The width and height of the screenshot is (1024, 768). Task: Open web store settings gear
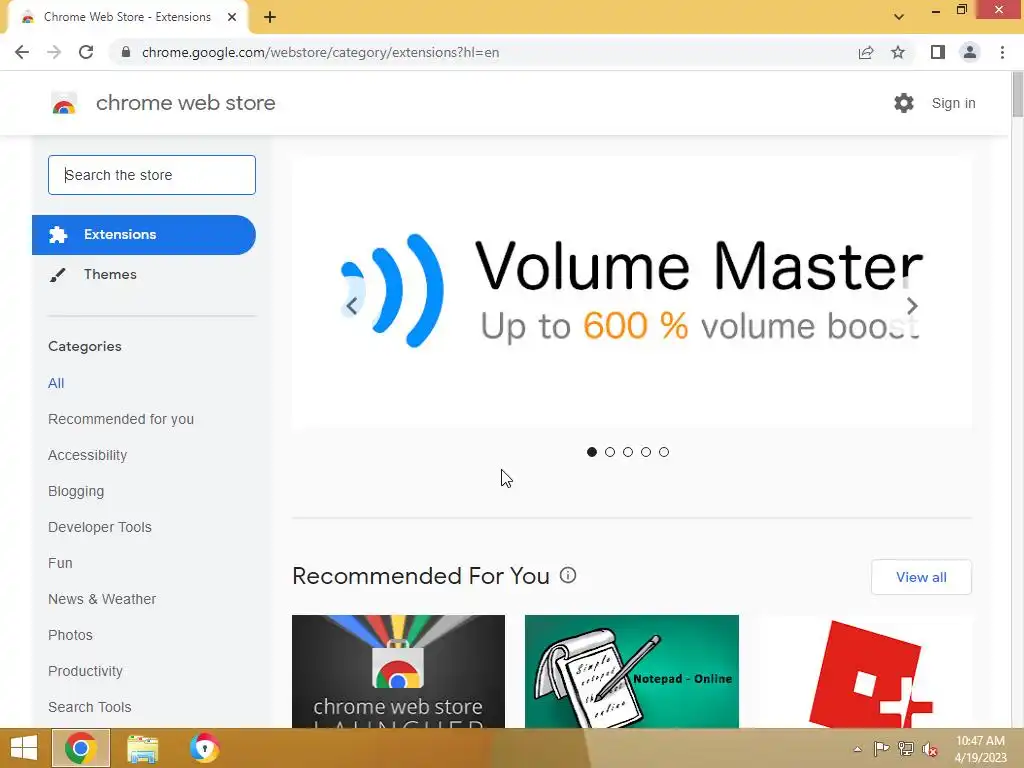point(904,103)
